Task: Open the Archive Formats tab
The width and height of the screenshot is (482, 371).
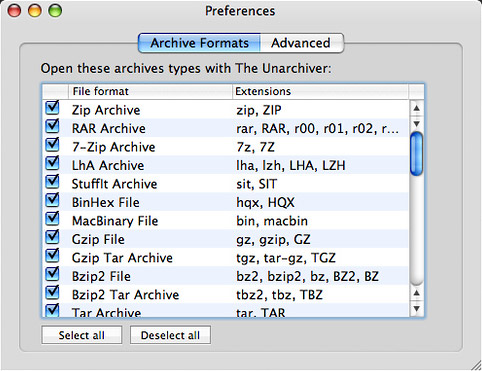Action: pos(199,43)
